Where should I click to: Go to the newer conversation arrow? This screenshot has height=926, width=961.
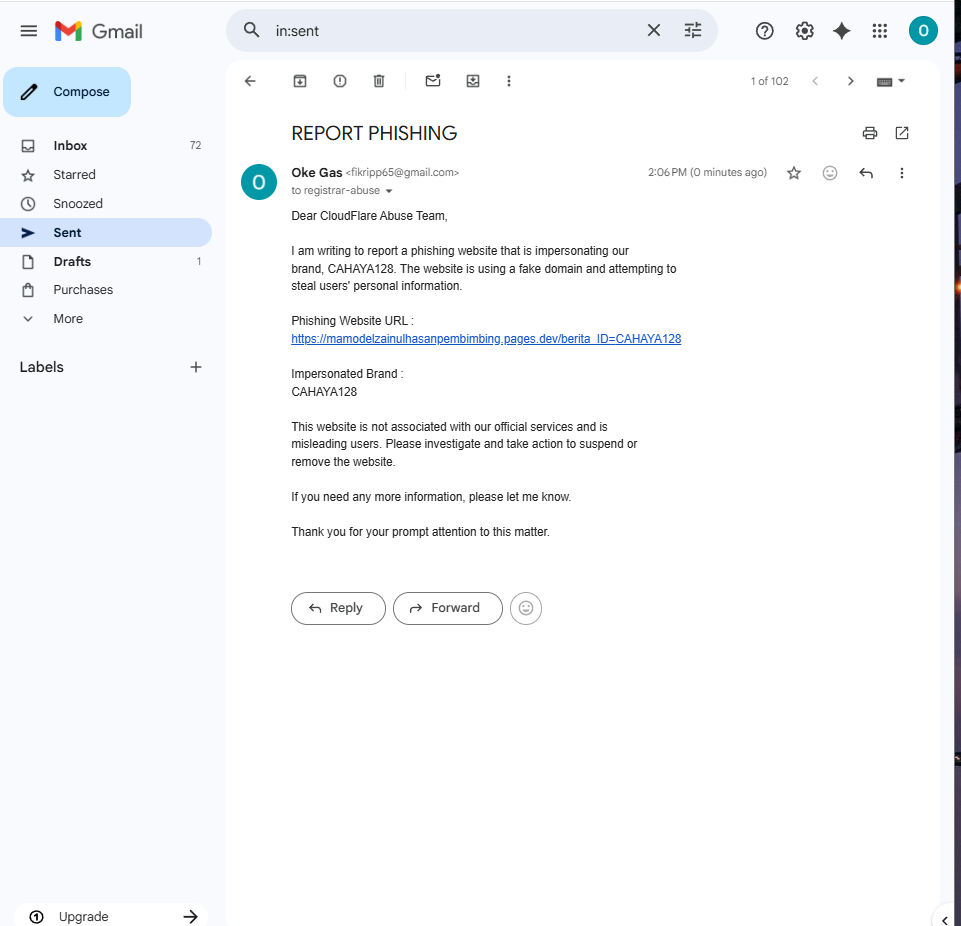(815, 81)
